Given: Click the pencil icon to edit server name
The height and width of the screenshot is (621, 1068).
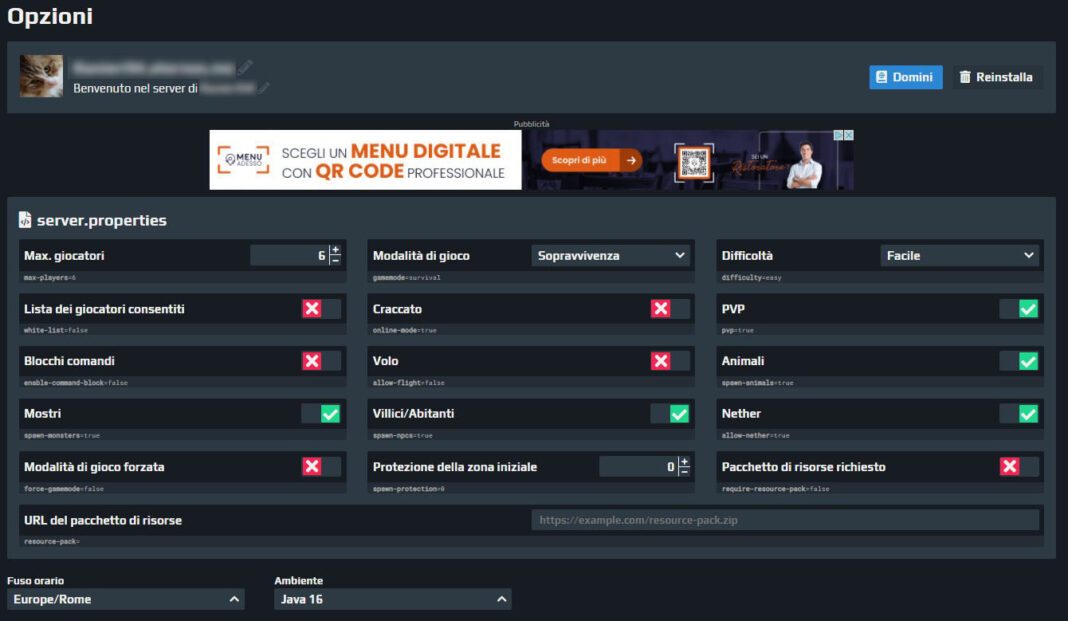Looking at the screenshot, I should [x=247, y=66].
